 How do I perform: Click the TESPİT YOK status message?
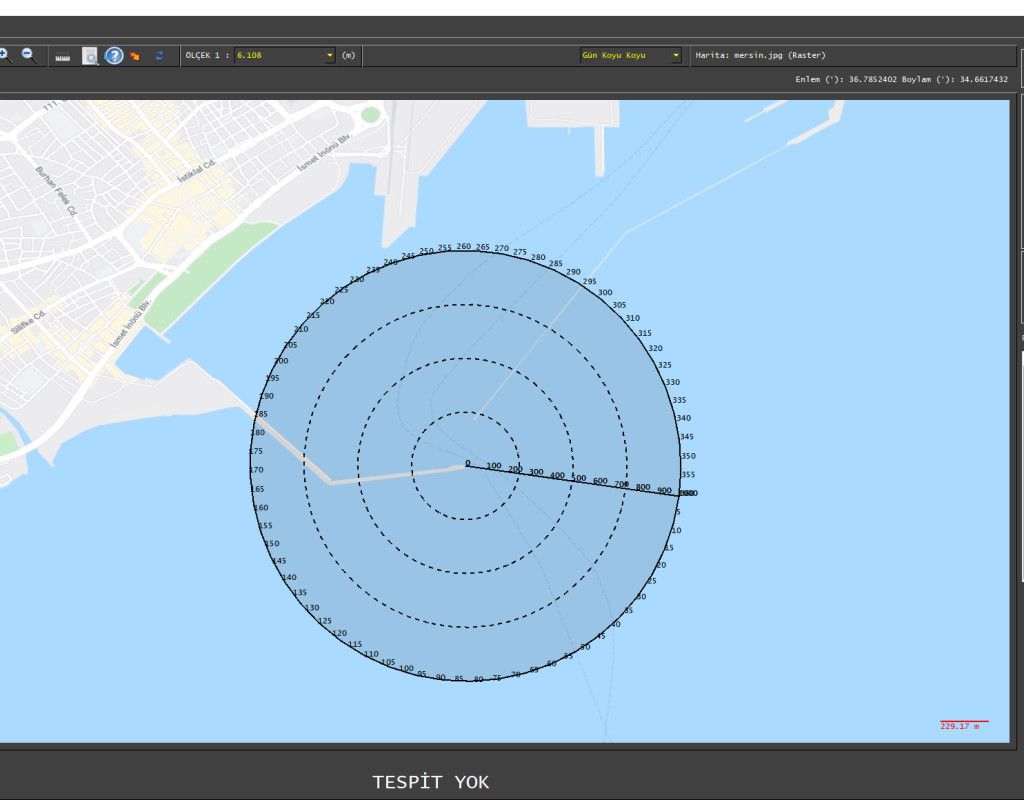(431, 782)
